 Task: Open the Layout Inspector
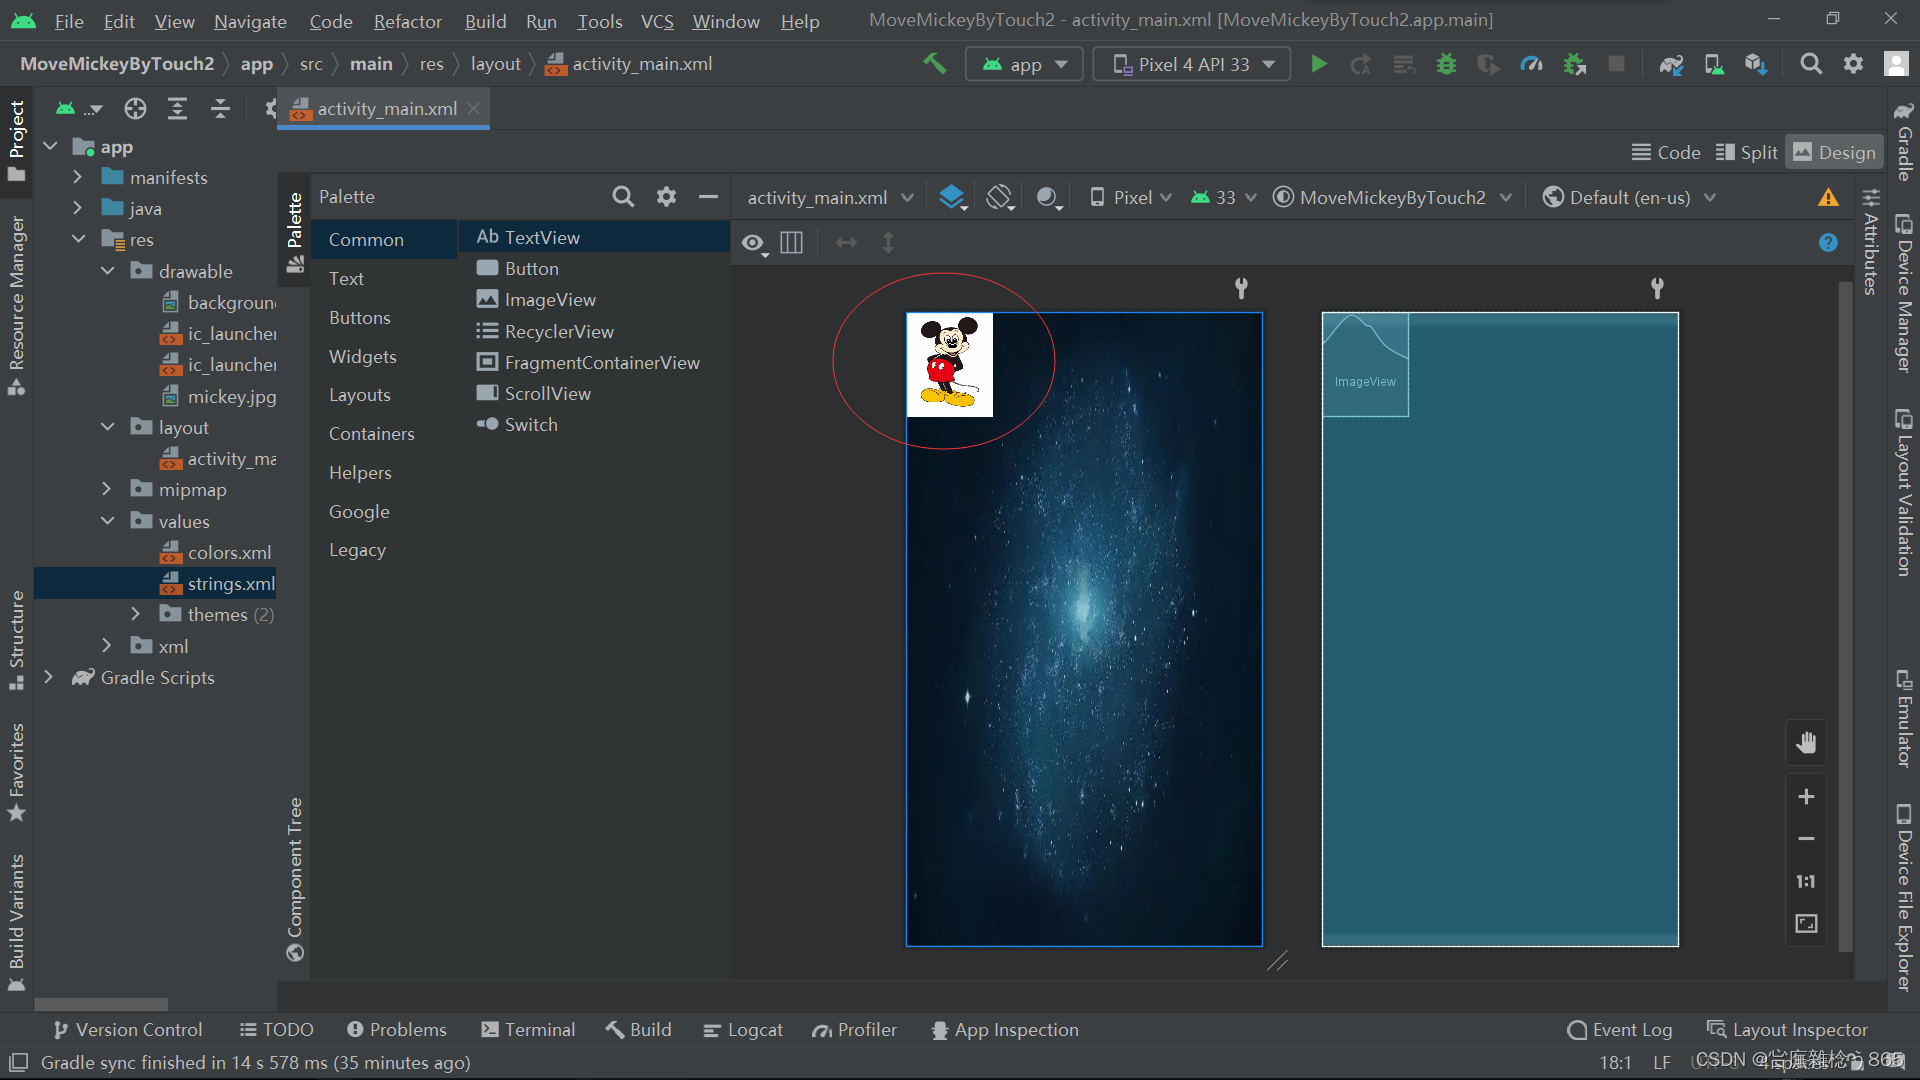tap(1787, 1030)
